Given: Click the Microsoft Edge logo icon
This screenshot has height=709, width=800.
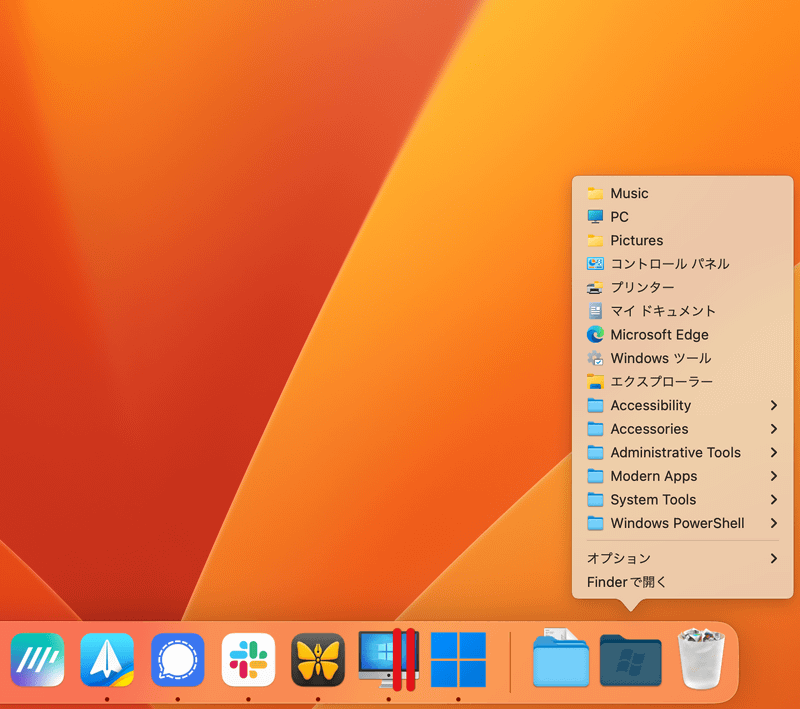Looking at the screenshot, I should [595, 335].
